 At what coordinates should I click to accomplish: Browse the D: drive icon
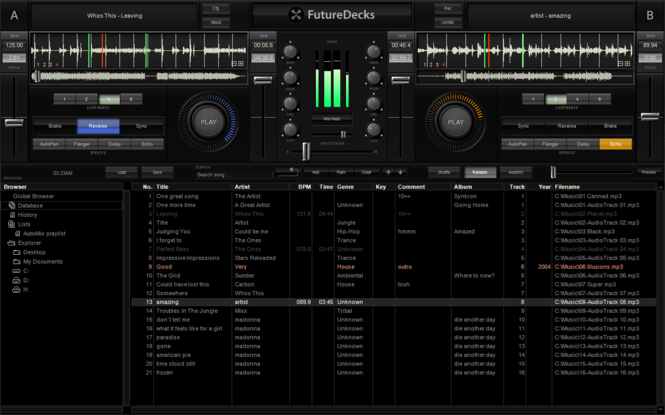coord(17,280)
